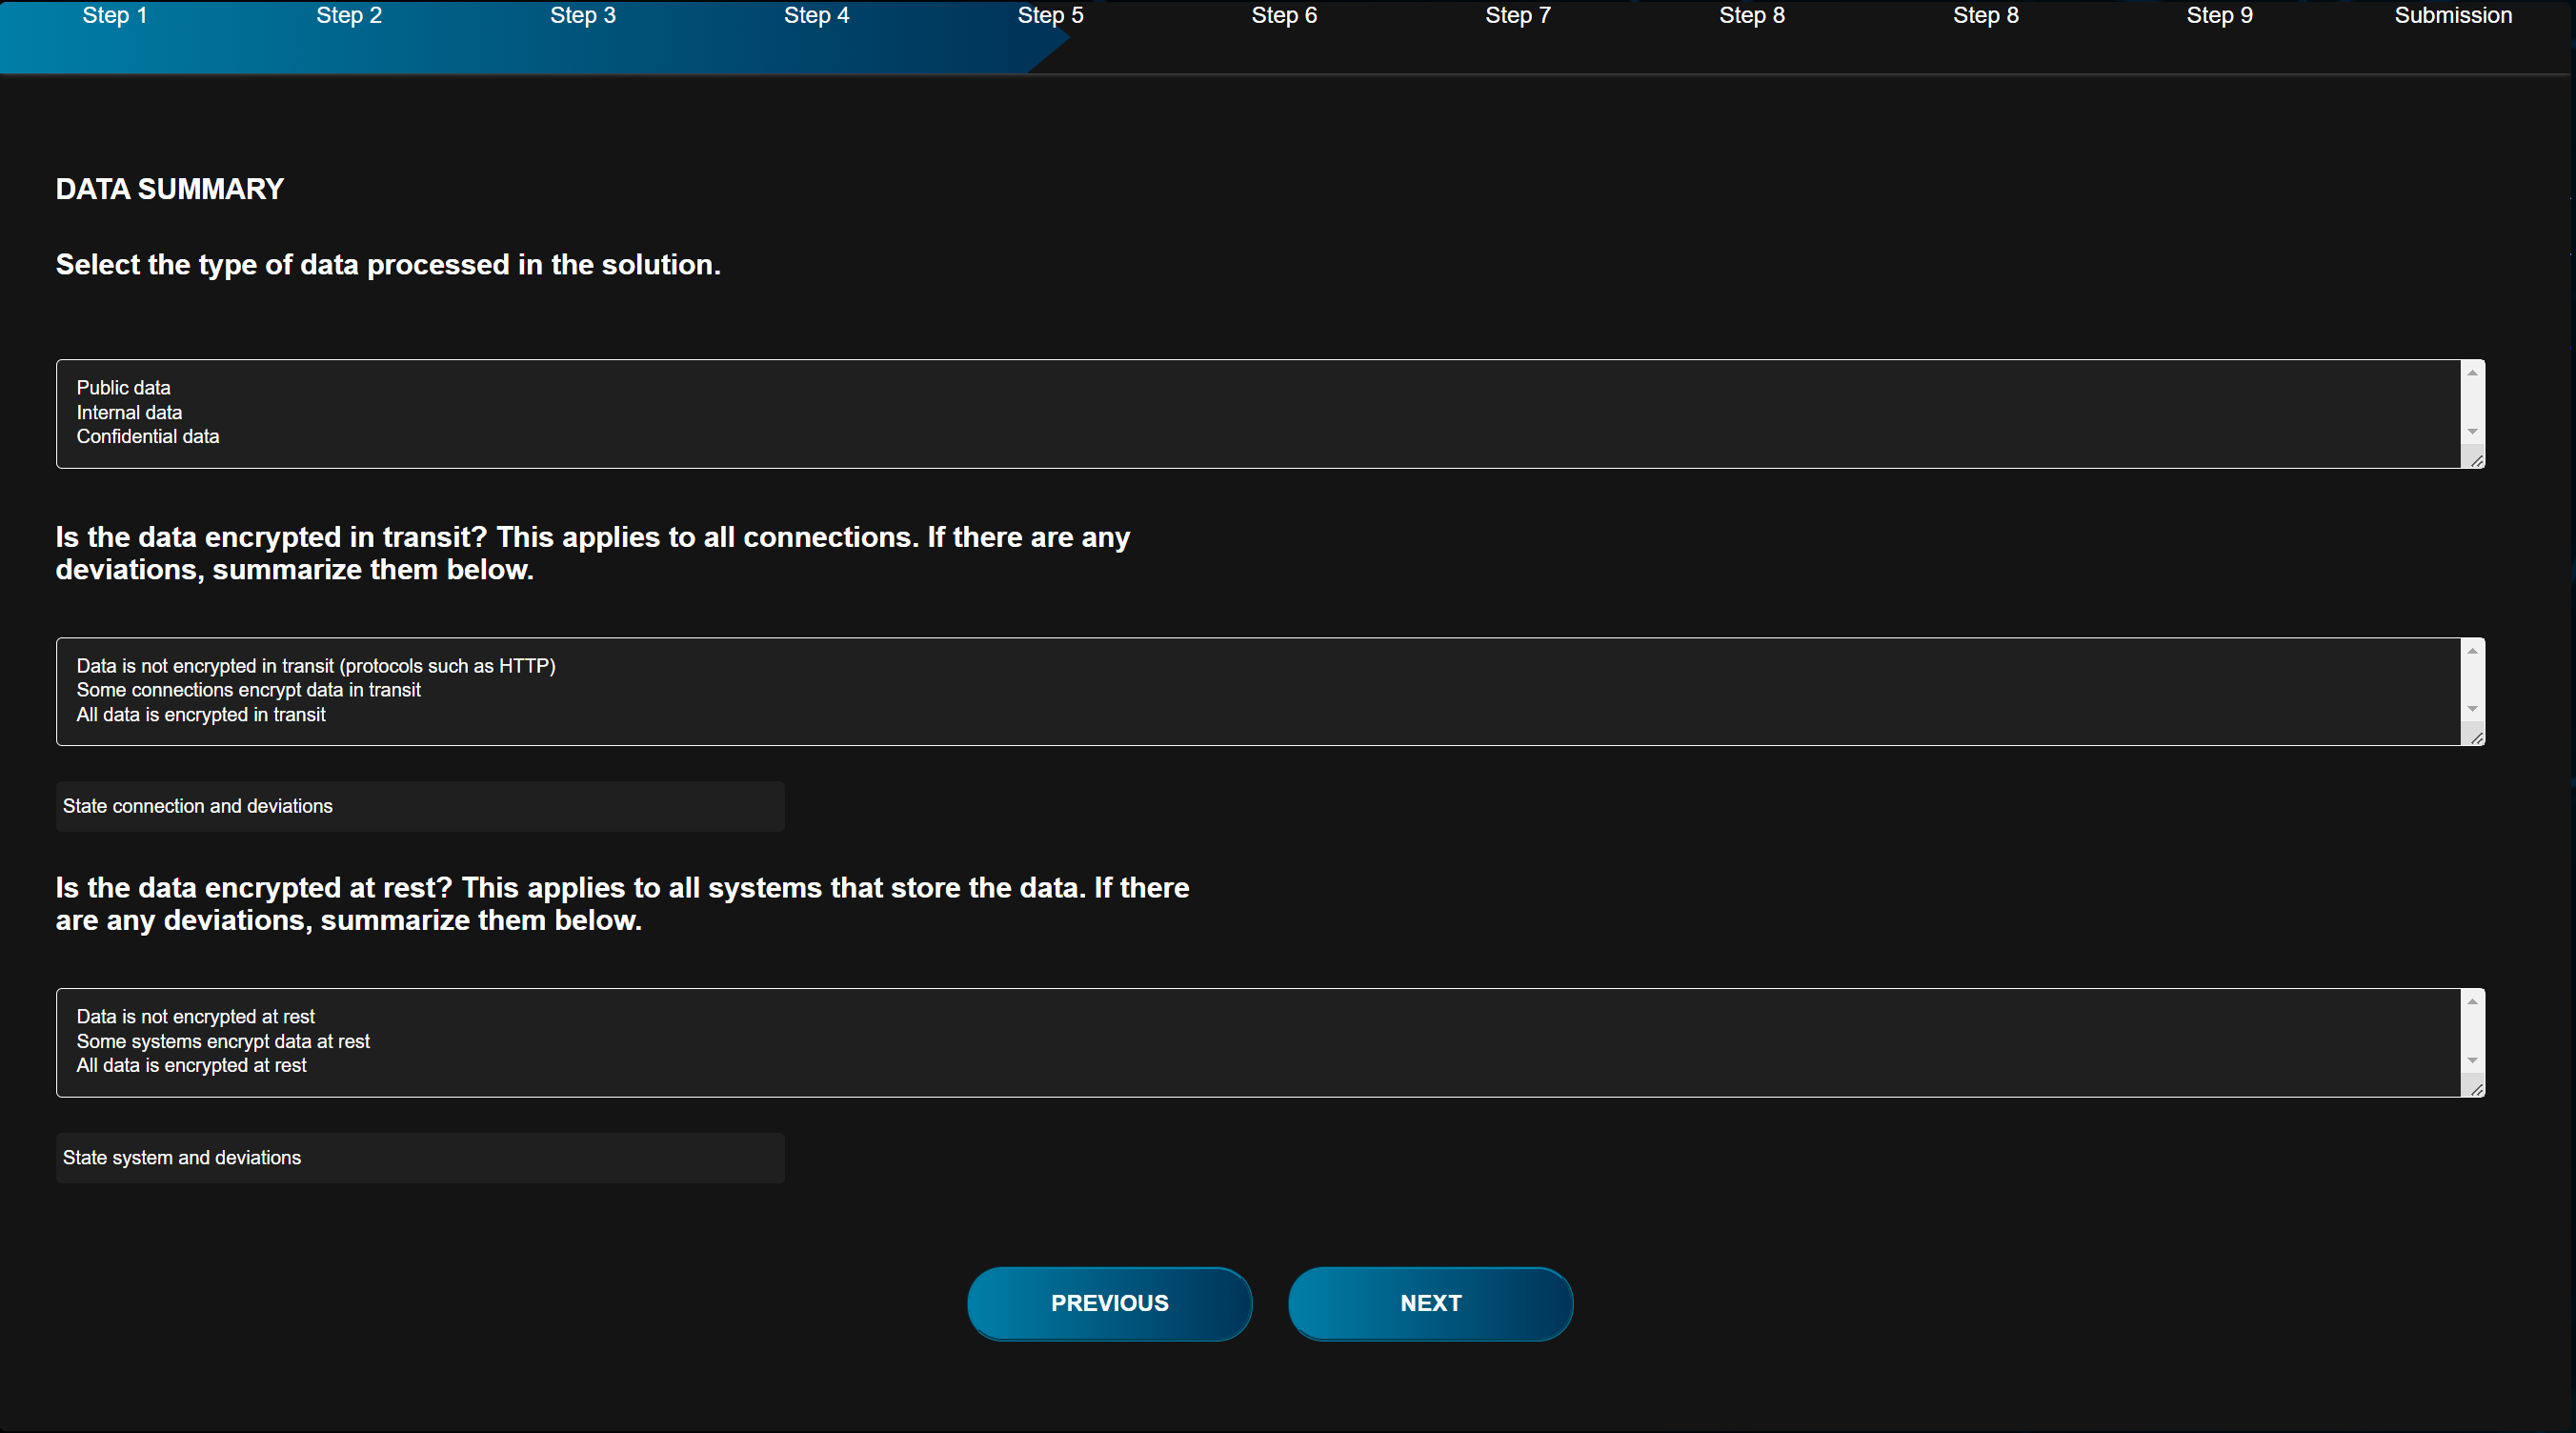Click resize grip of transit encryption list

coord(2476,737)
